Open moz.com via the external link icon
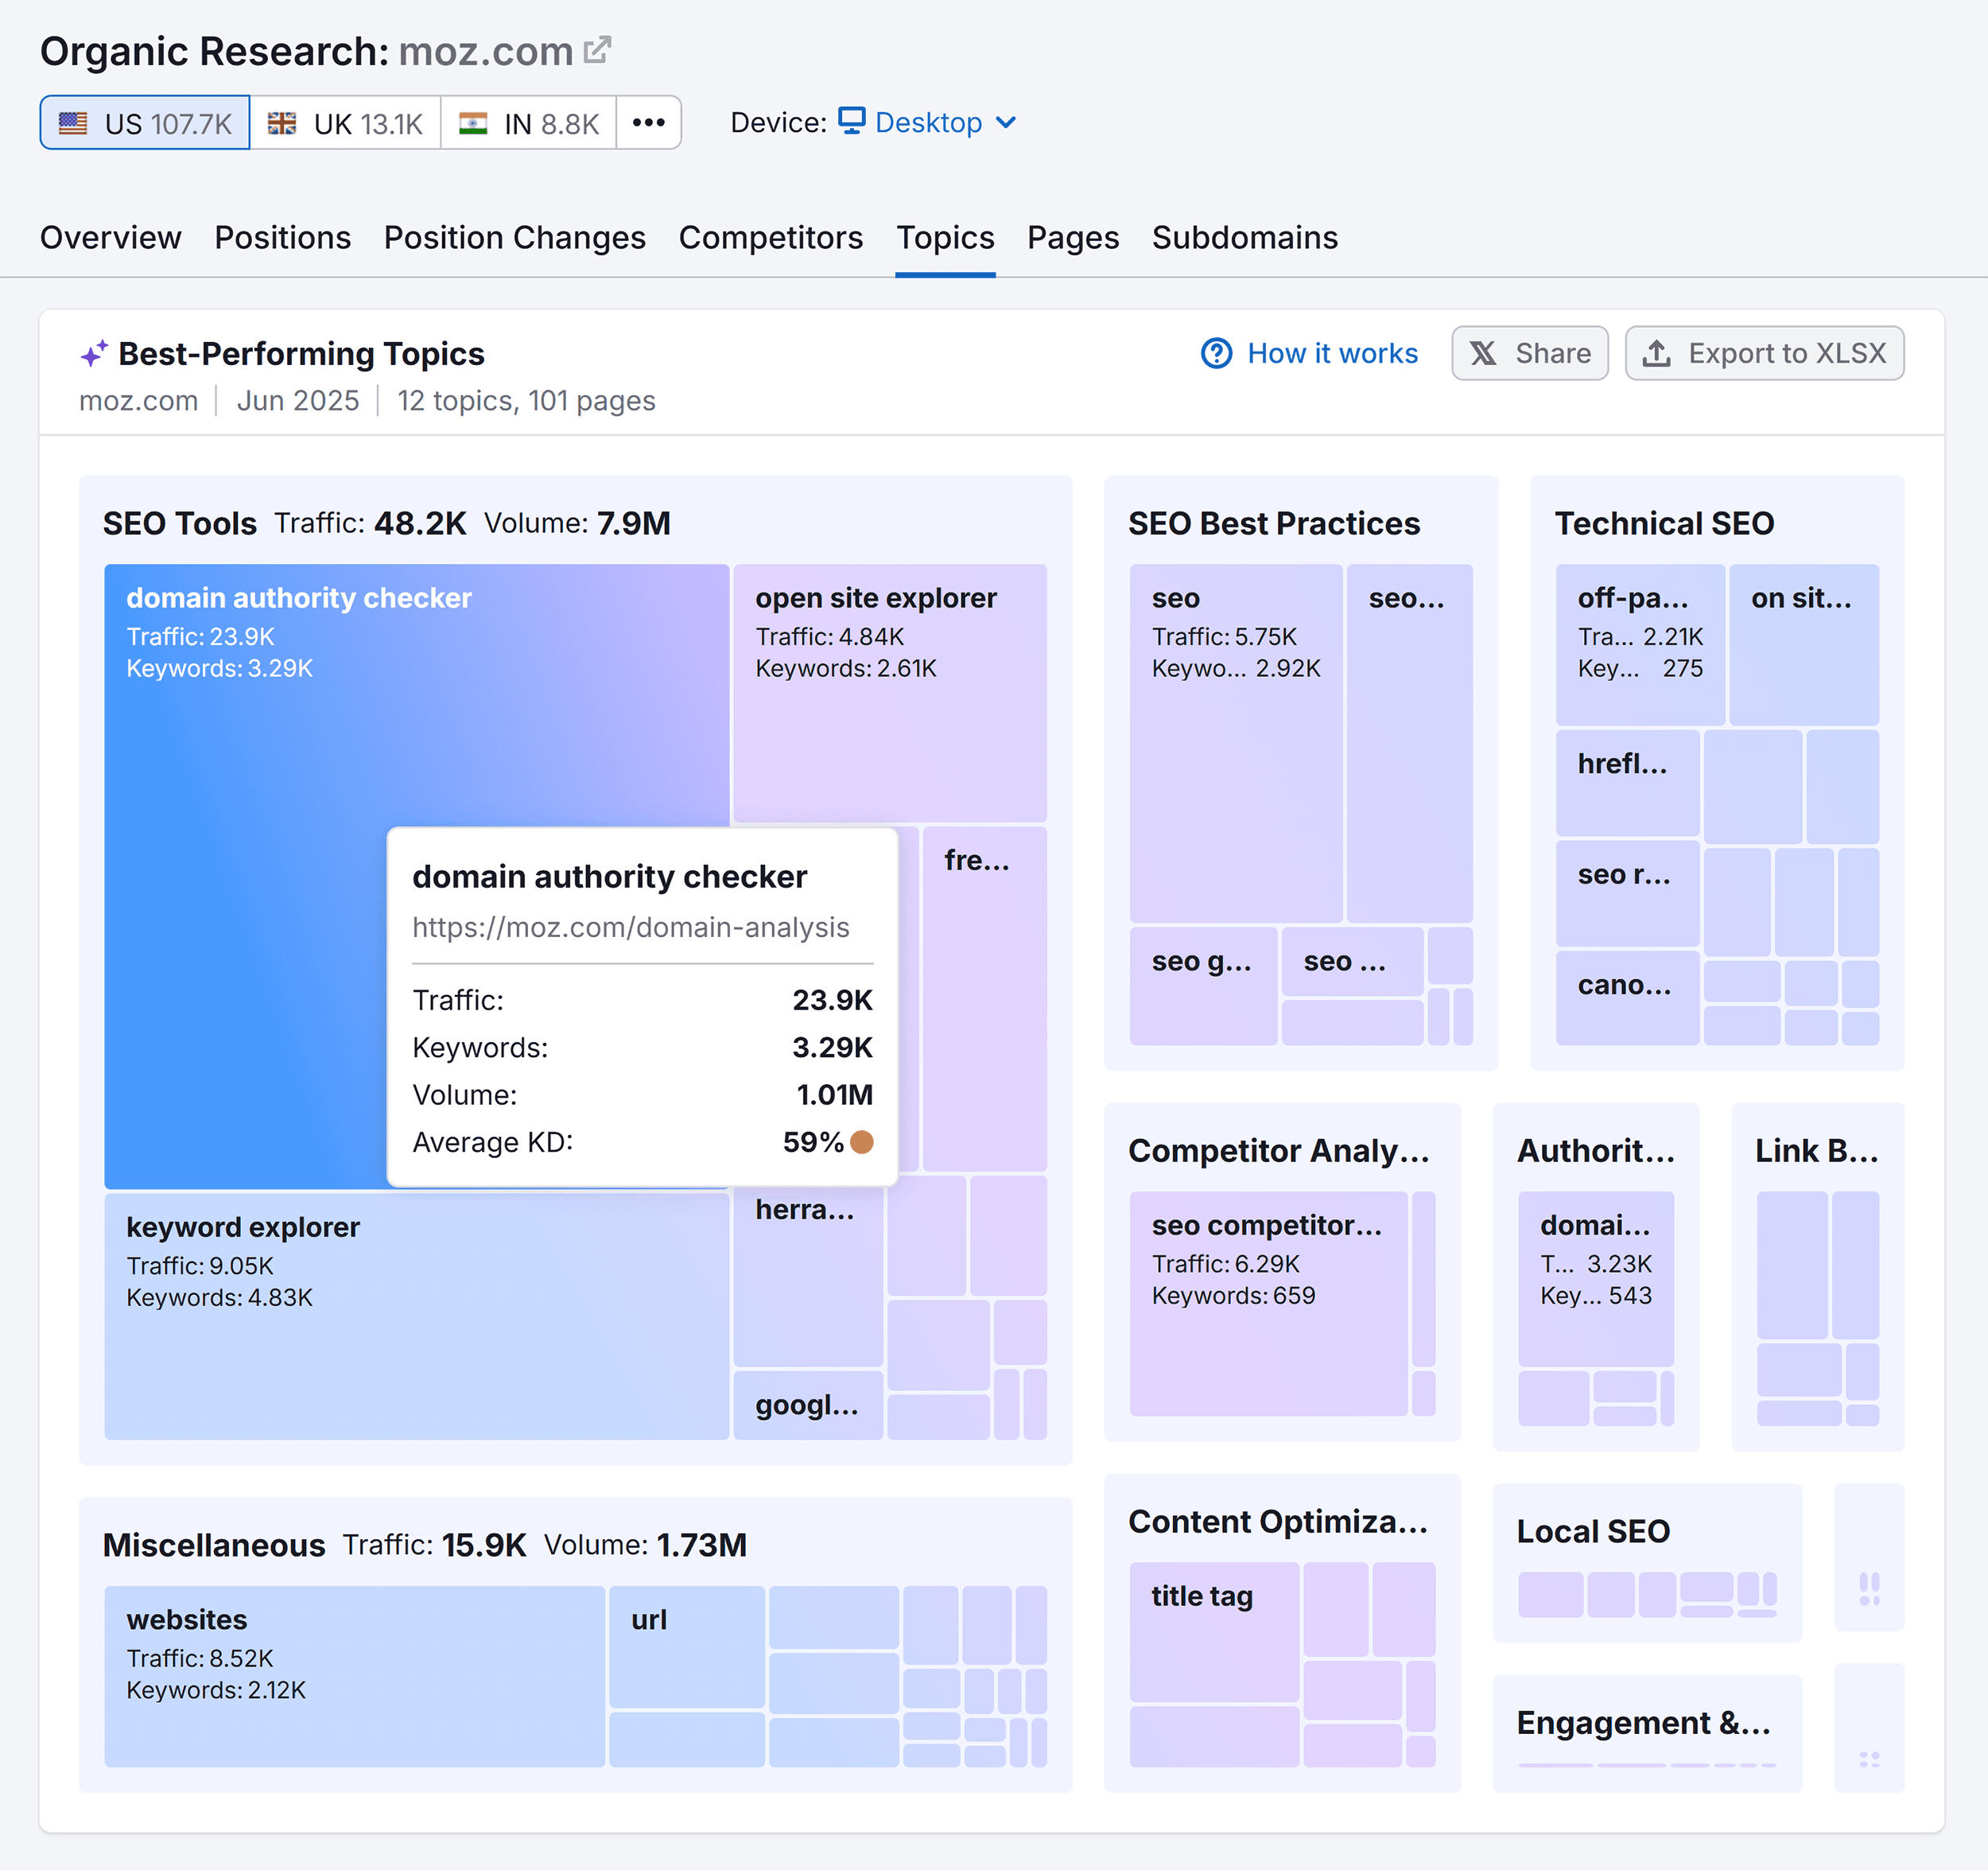Screen dimensions: 1988x1870 pos(598,49)
